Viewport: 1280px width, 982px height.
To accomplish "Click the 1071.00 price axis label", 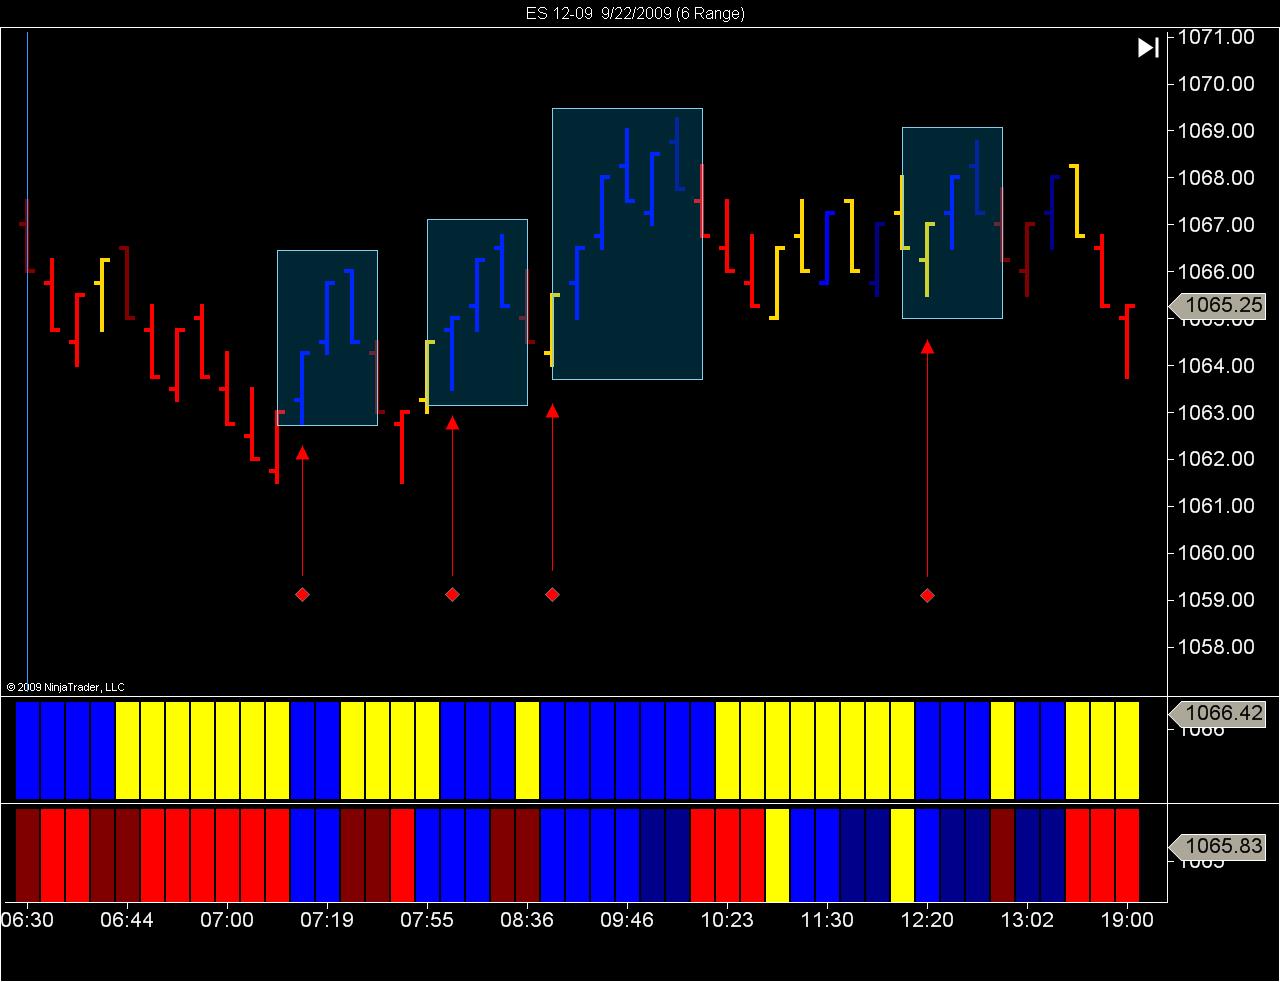I will tap(1216, 37).
